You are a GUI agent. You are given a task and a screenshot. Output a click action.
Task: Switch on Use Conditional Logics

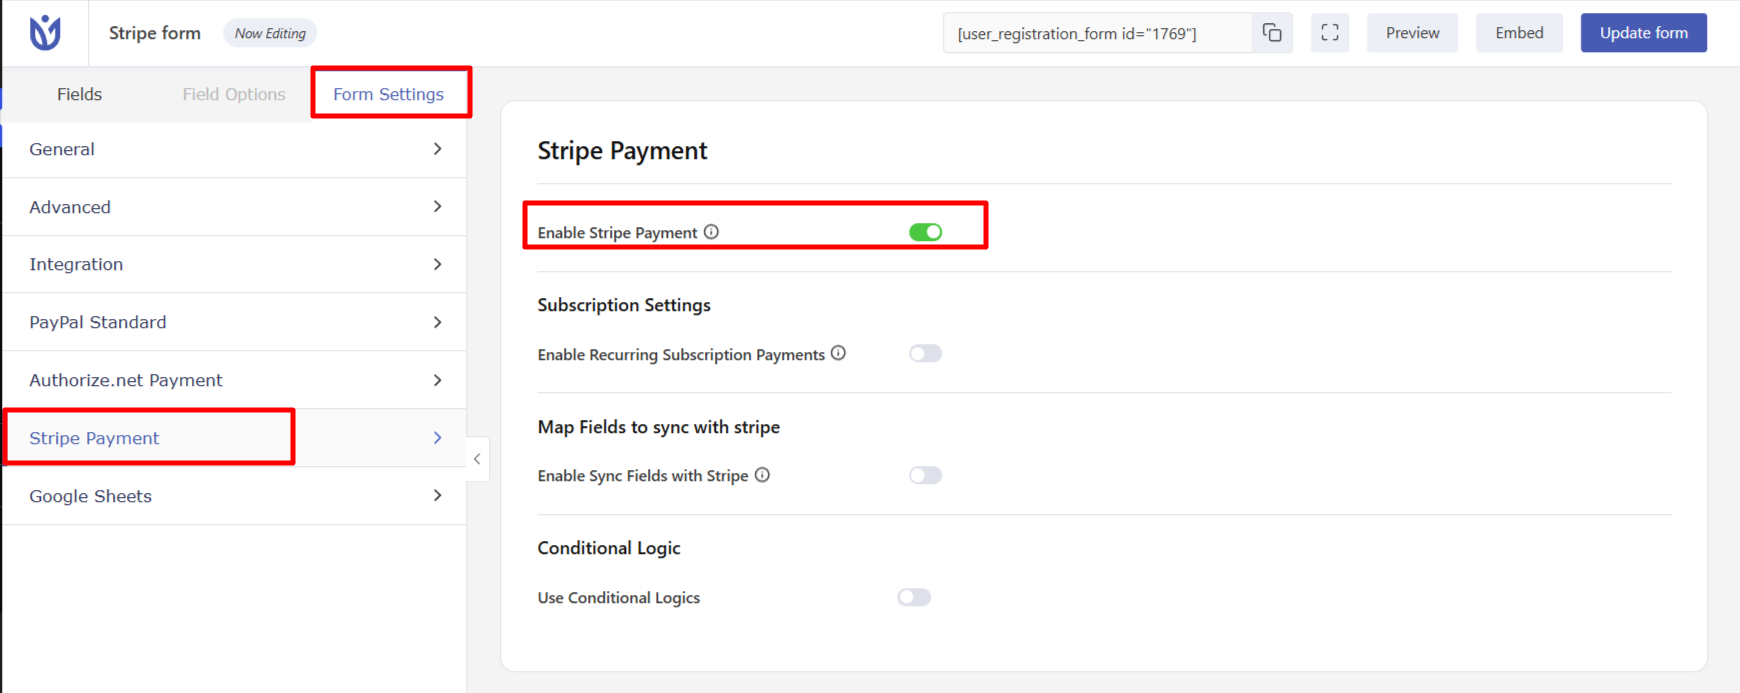[x=914, y=597]
